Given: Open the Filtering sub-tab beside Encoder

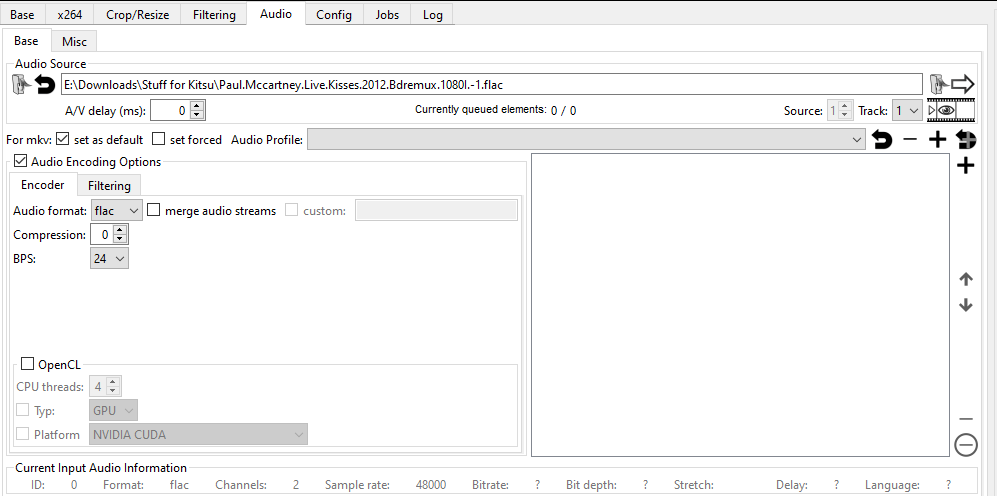Looking at the screenshot, I should pyautogui.click(x=109, y=186).
